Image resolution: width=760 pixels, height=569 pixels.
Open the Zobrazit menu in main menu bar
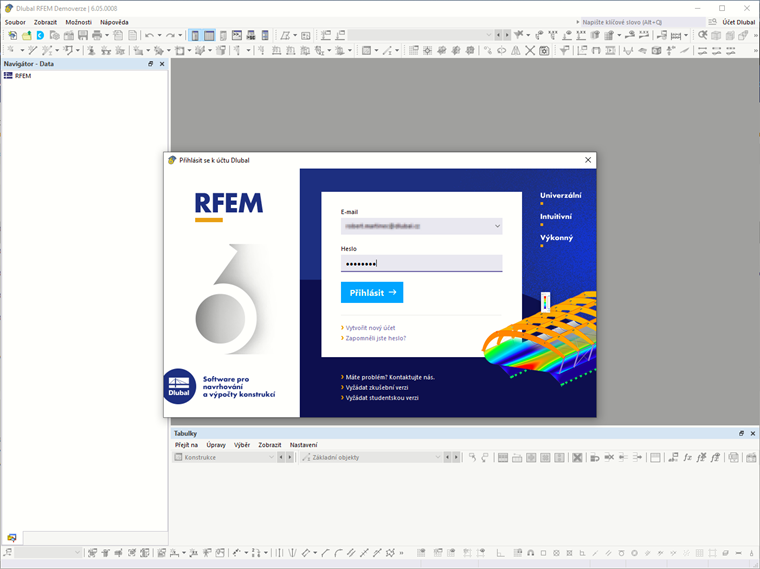tap(45, 22)
